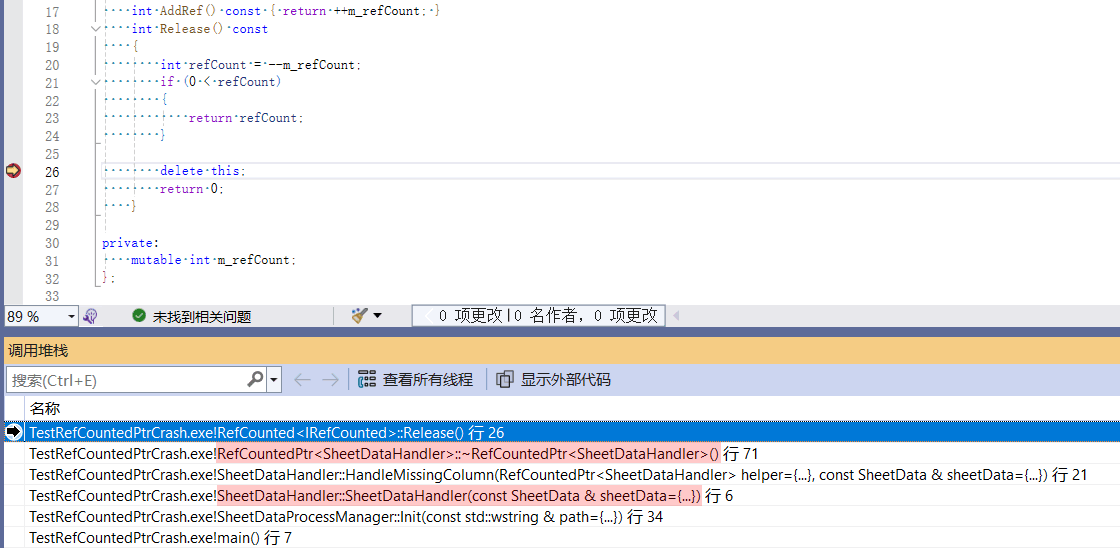Open the code cleanup broom icon
This screenshot has height=548, width=1120.
click(359, 316)
